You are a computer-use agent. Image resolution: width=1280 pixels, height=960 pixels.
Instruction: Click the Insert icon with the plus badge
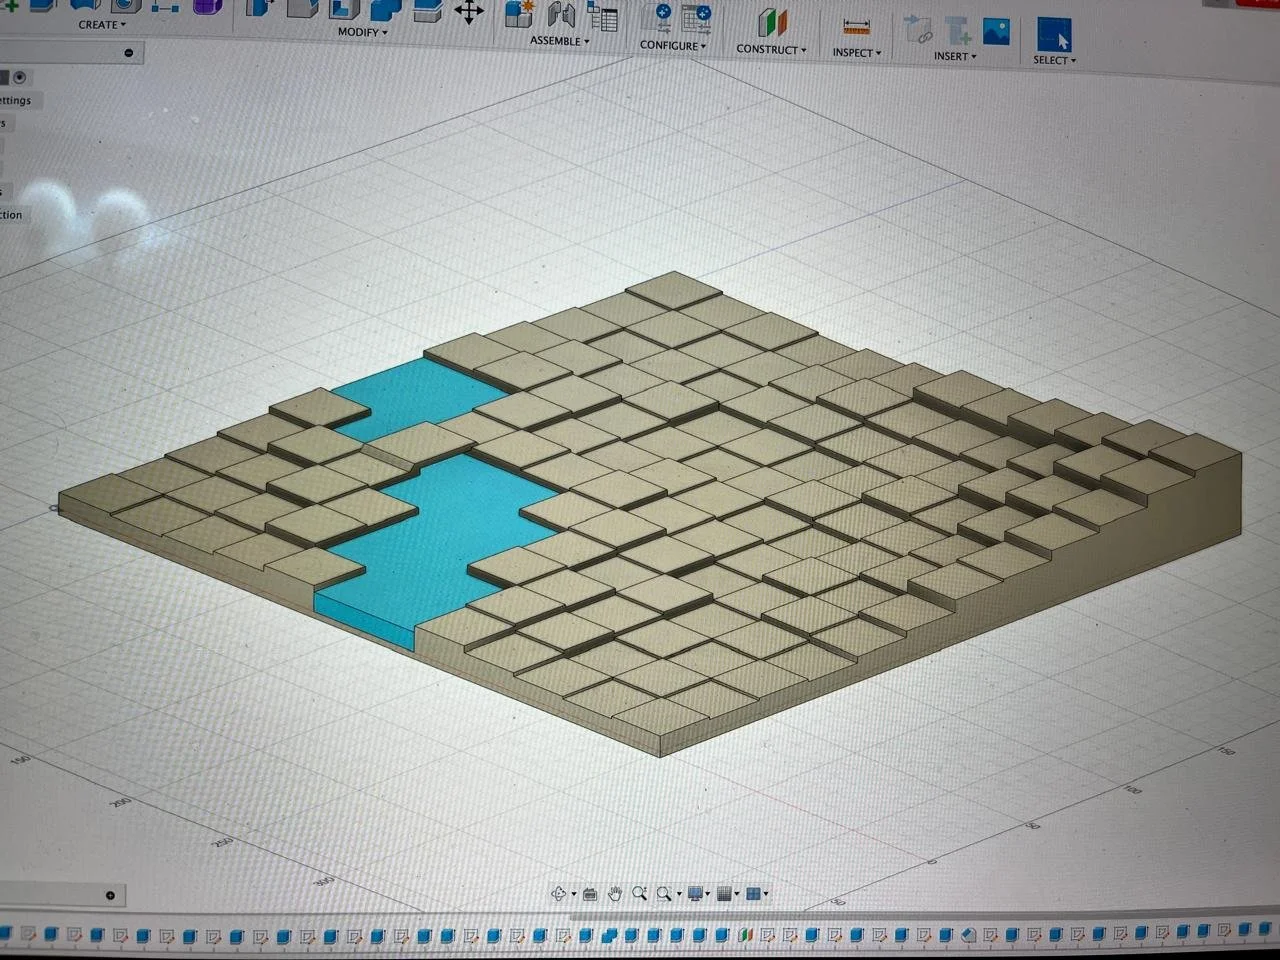tap(958, 31)
